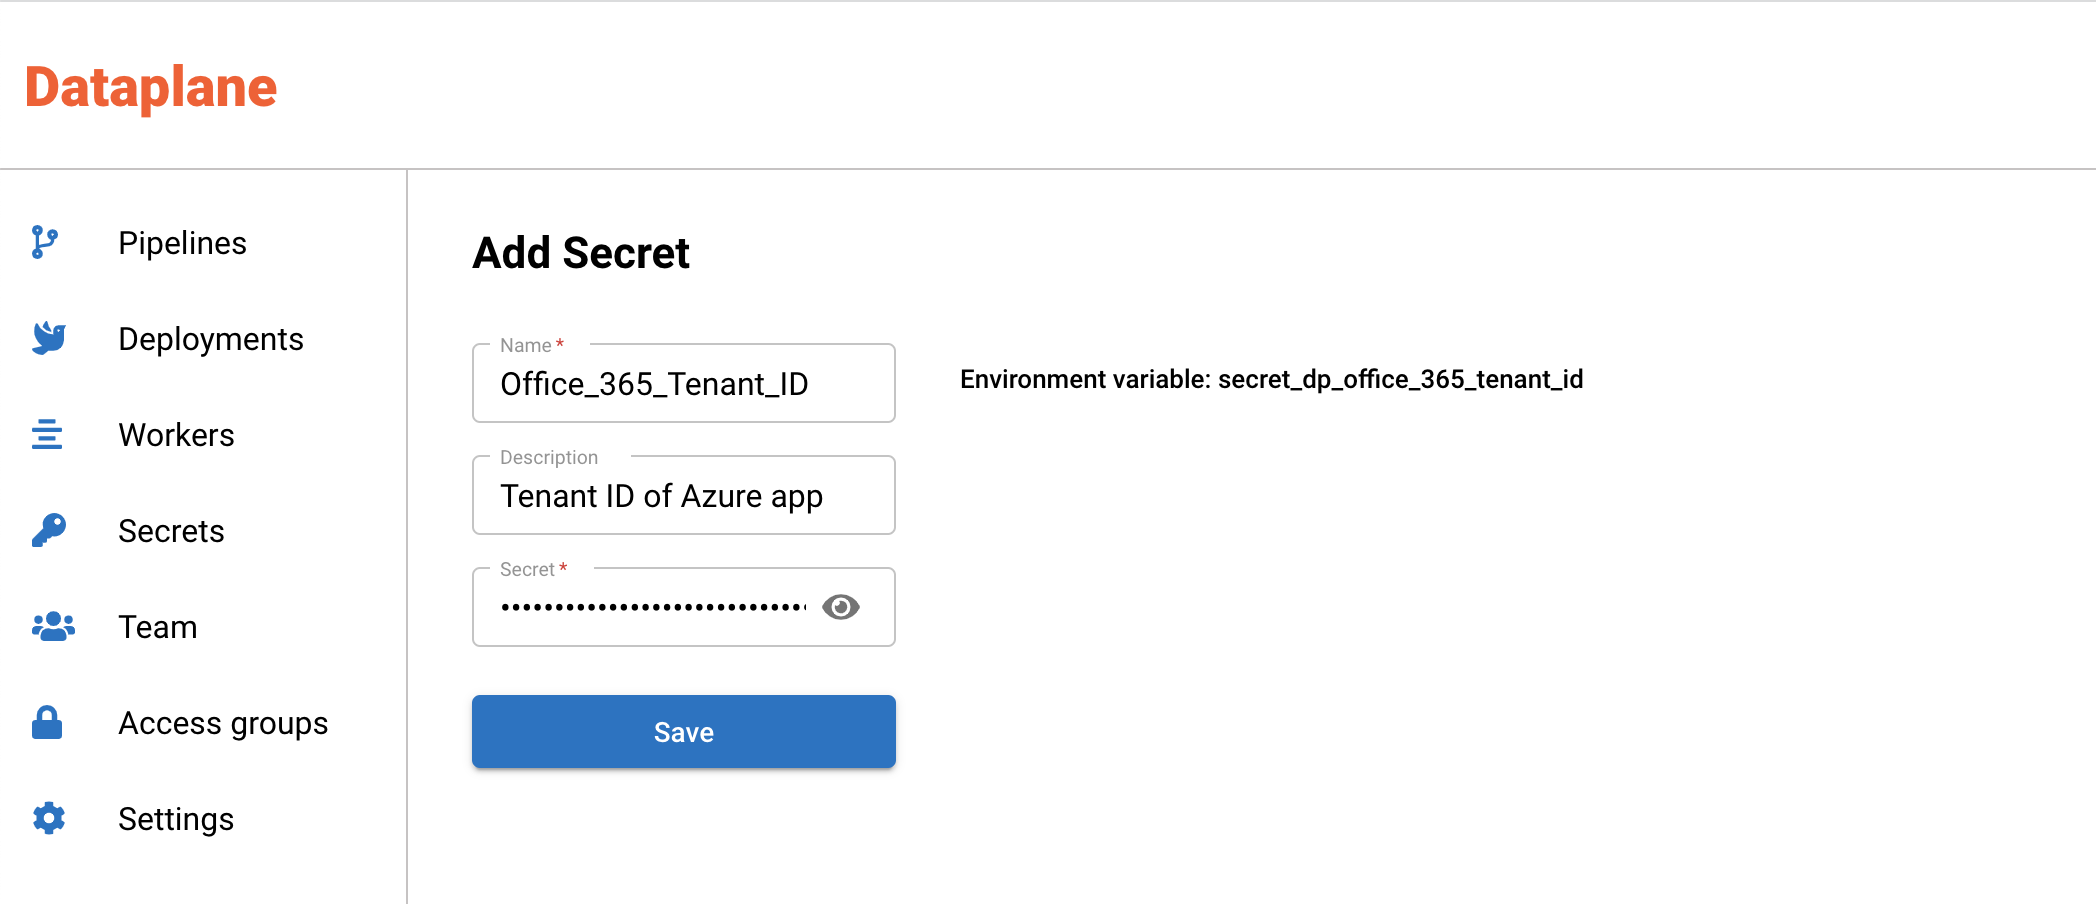
Task: Click the Deployments bird icon
Action: [x=48, y=338]
